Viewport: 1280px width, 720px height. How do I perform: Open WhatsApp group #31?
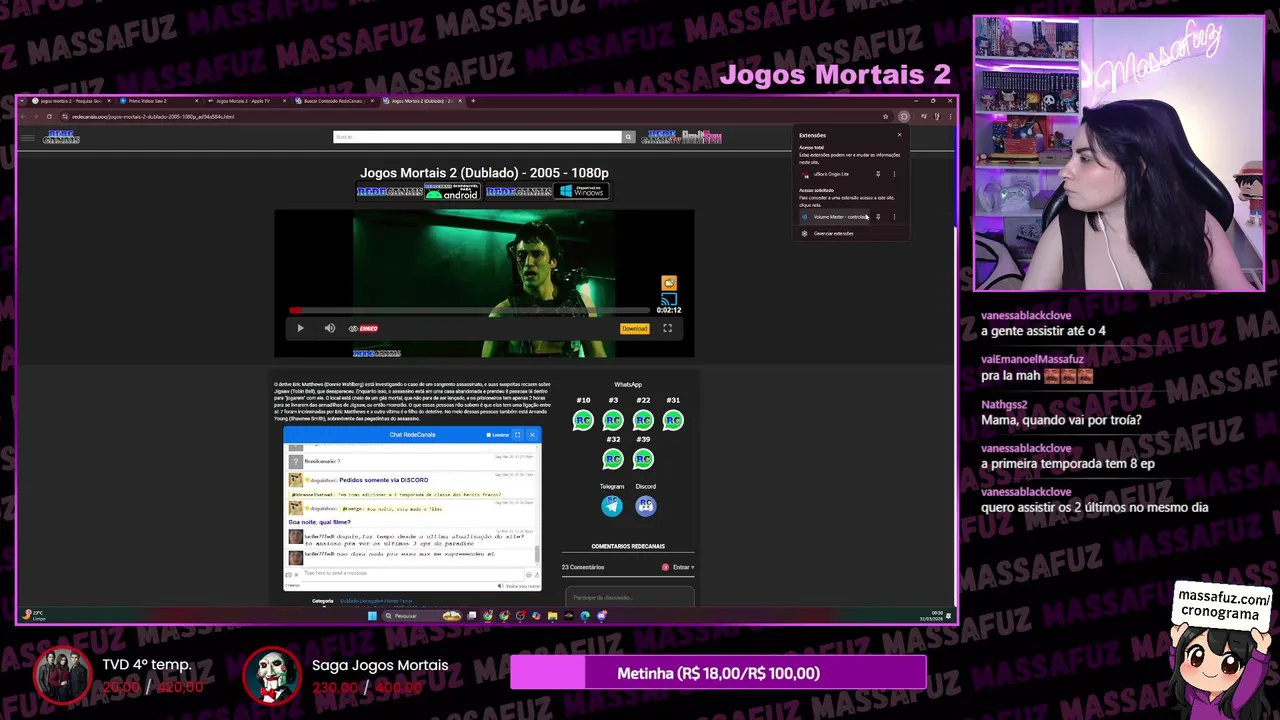pos(673,420)
